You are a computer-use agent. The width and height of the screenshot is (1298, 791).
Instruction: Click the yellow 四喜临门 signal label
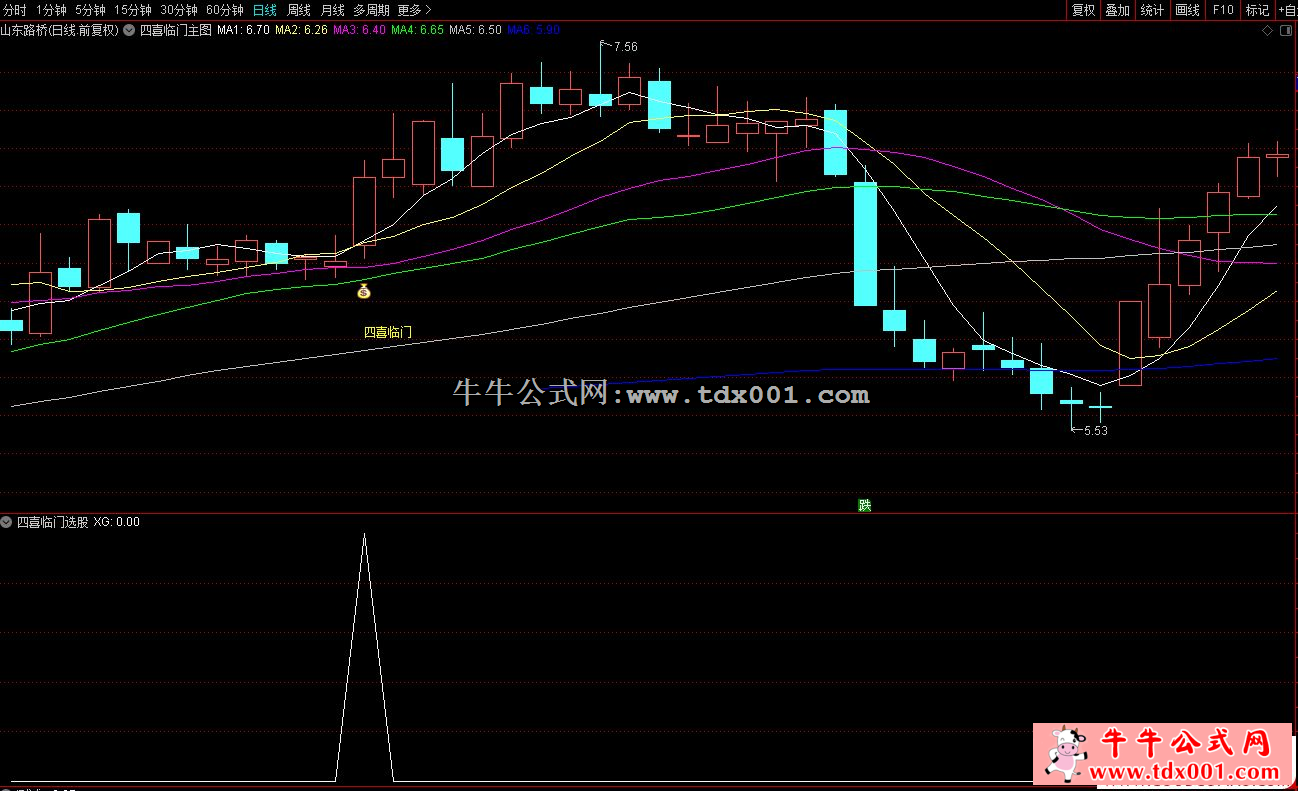pyautogui.click(x=388, y=332)
